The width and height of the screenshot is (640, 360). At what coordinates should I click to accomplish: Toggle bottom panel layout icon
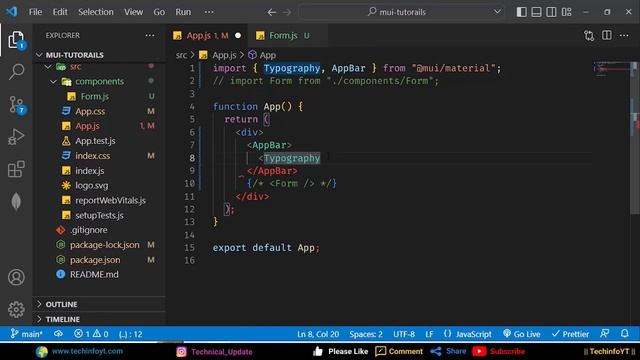536,12
